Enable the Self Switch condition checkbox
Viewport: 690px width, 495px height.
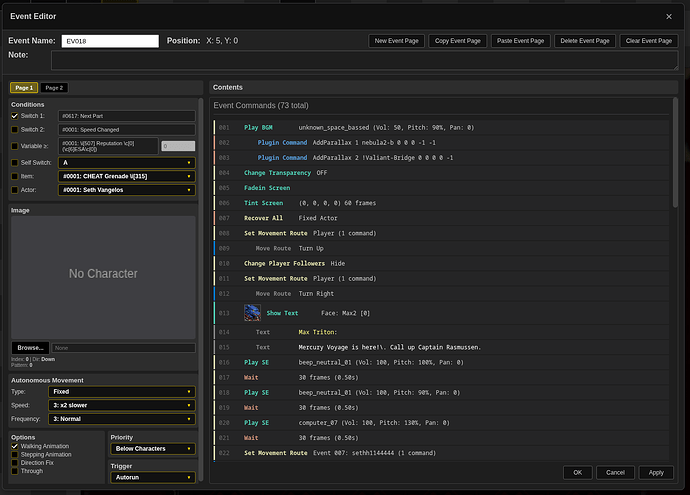click(15, 163)
